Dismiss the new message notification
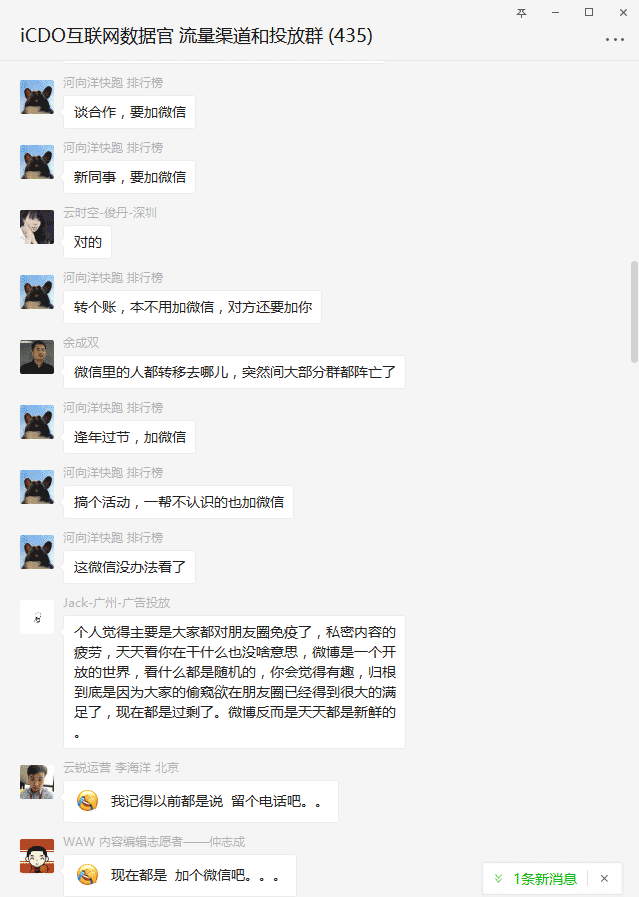The image size is (639, 897). pyautogui.click(x=604, y=878)
